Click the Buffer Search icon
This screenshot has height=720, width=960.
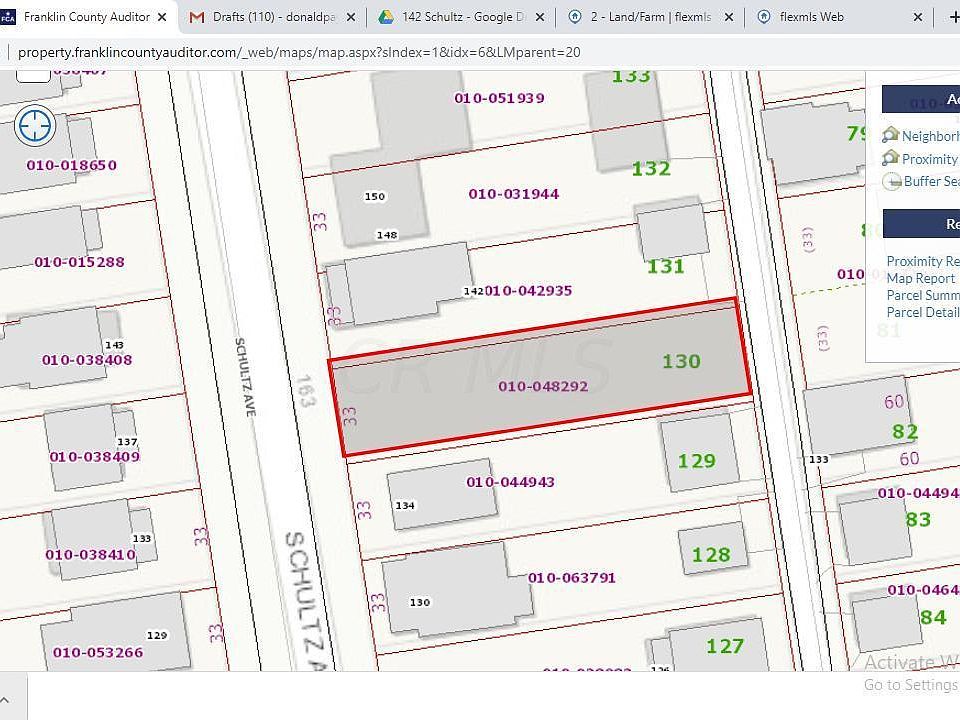891,182
